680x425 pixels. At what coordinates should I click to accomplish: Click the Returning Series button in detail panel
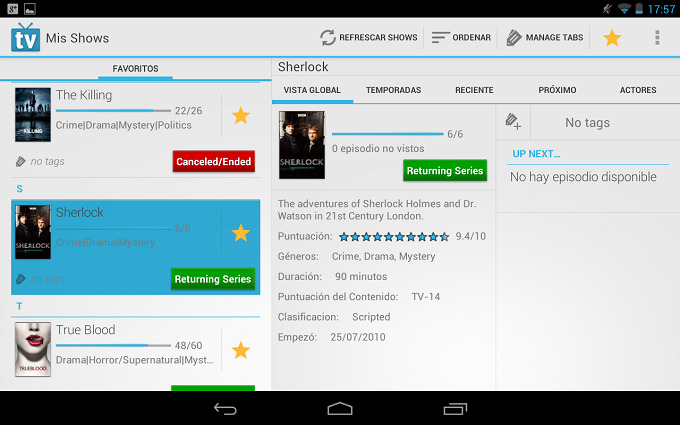tap(444, 170)
